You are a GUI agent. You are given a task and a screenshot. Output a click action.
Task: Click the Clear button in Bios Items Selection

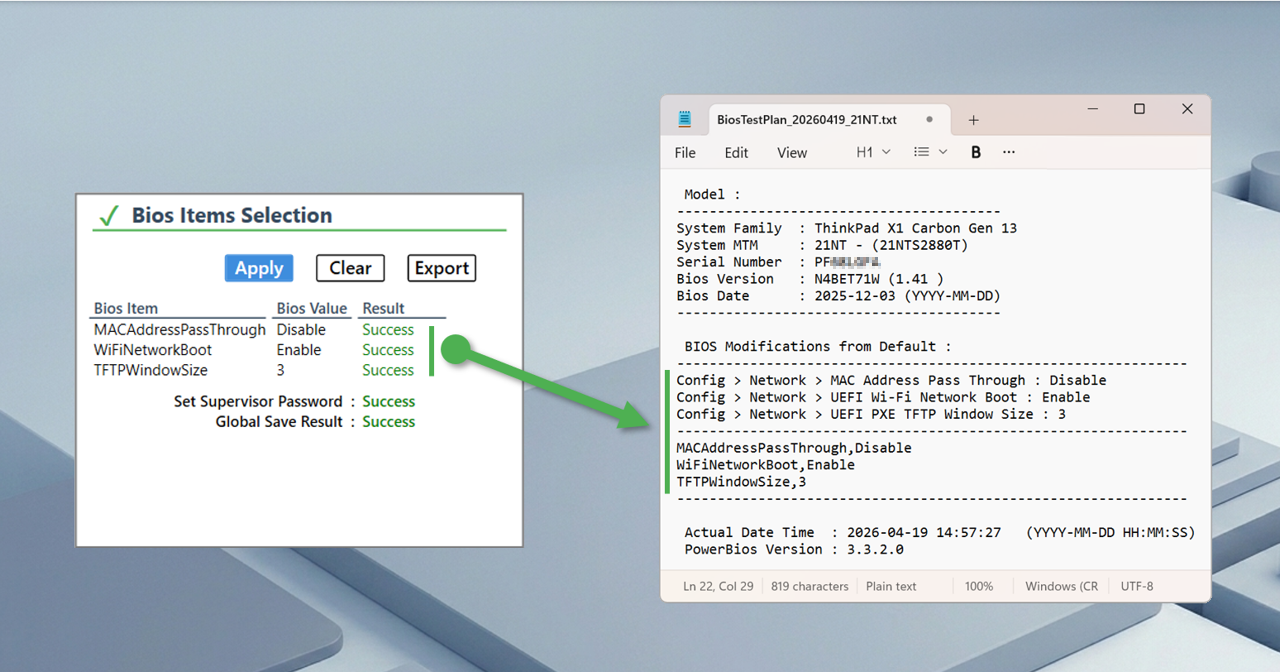point(350,268)
